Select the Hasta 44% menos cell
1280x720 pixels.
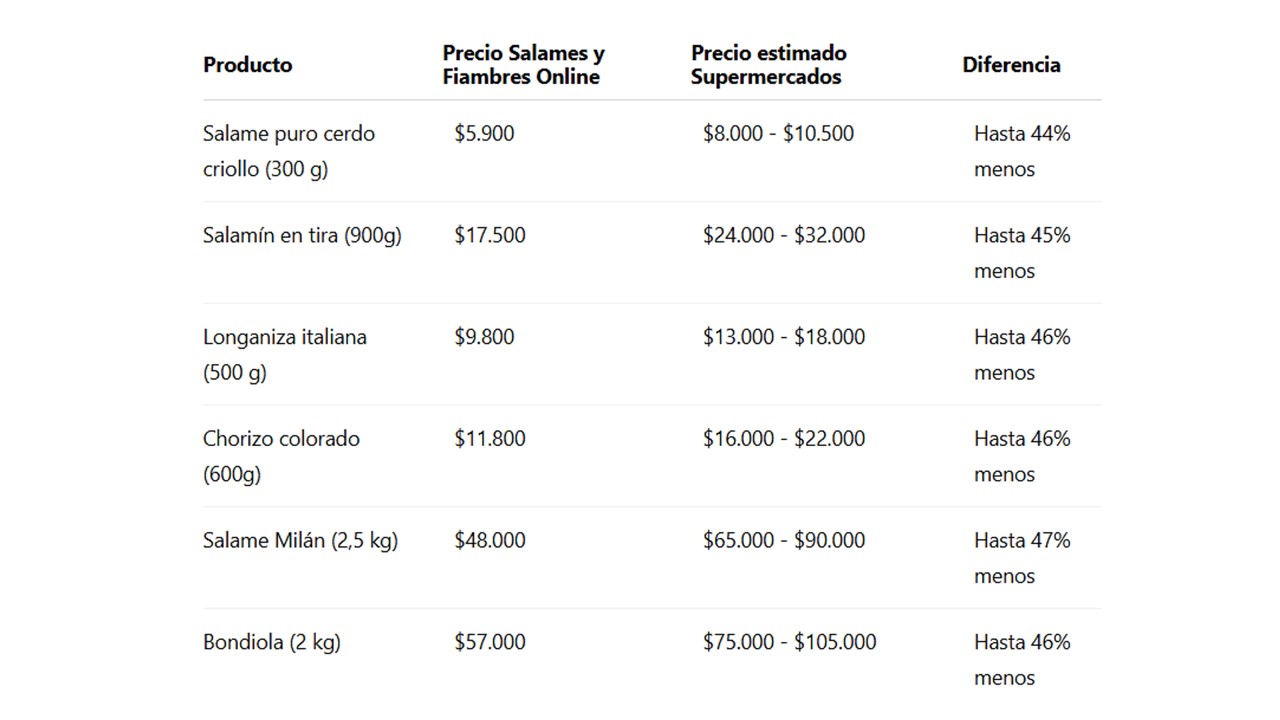1022,151
